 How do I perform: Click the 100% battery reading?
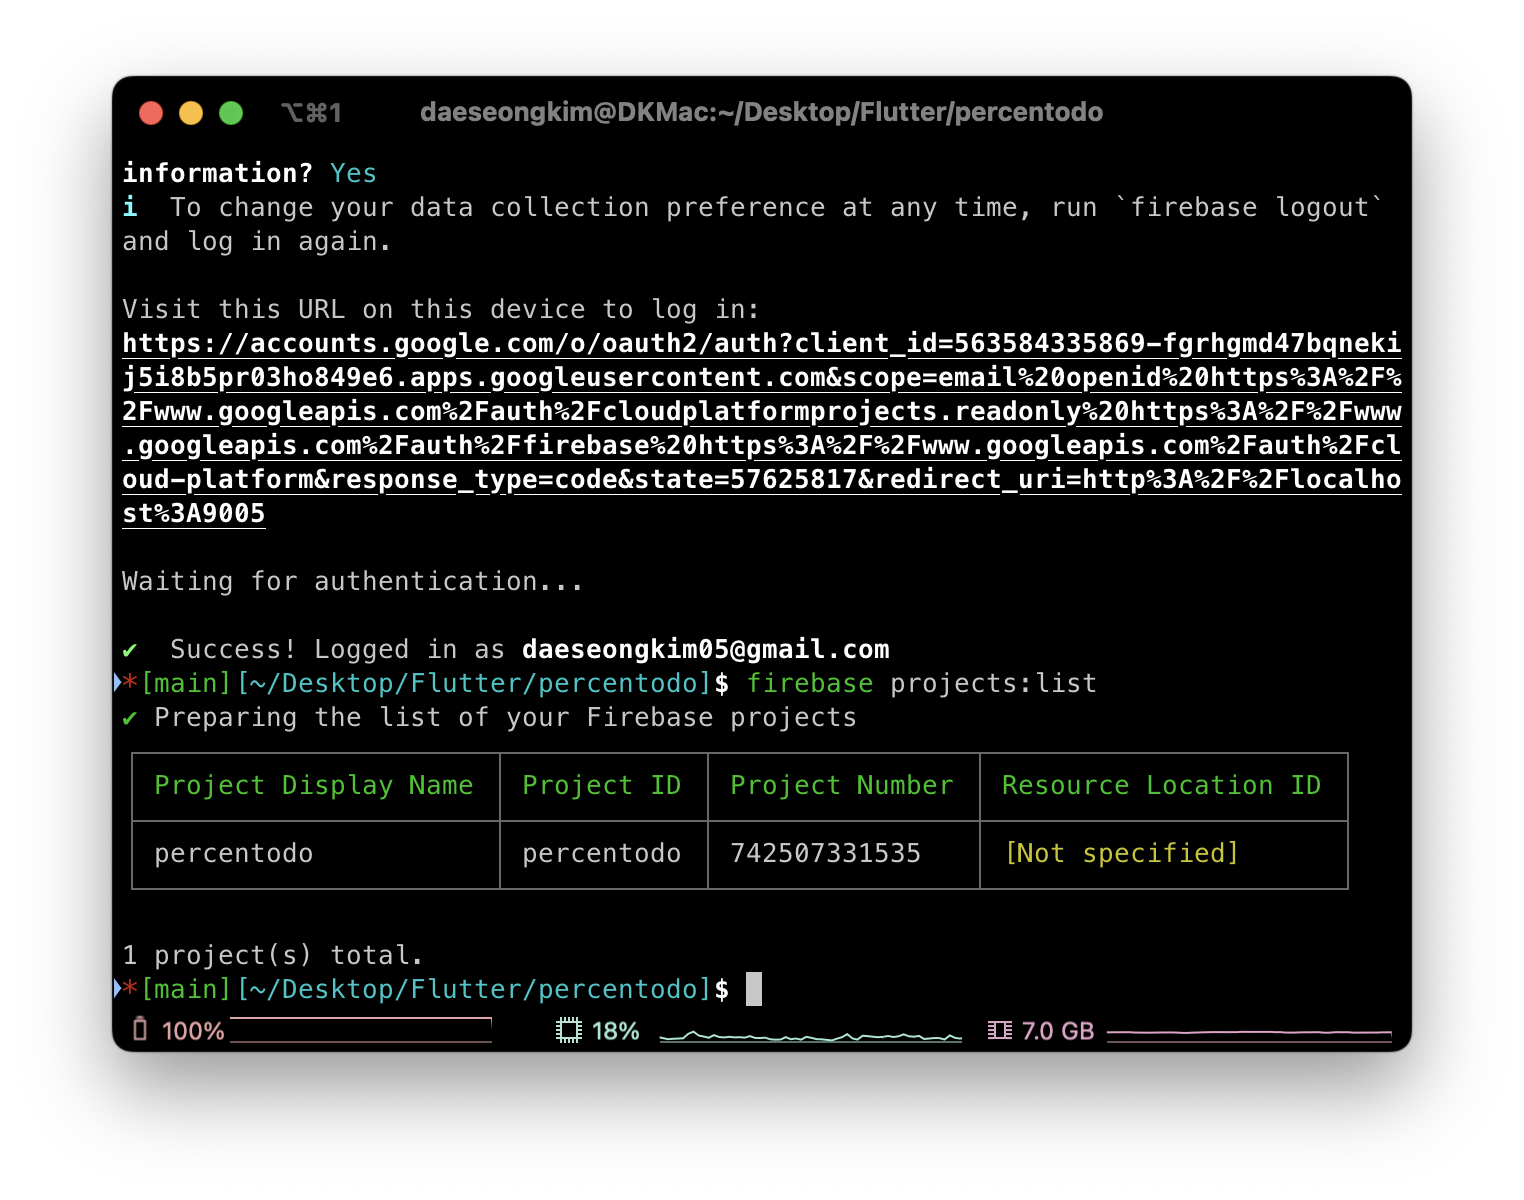(193, 1031)
